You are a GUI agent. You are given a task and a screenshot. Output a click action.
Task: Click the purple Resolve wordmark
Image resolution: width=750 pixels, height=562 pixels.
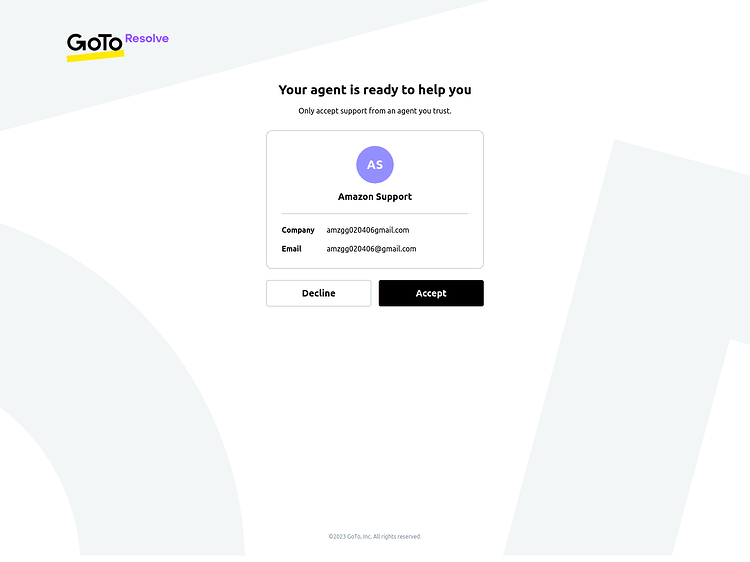tap(147, 38)
